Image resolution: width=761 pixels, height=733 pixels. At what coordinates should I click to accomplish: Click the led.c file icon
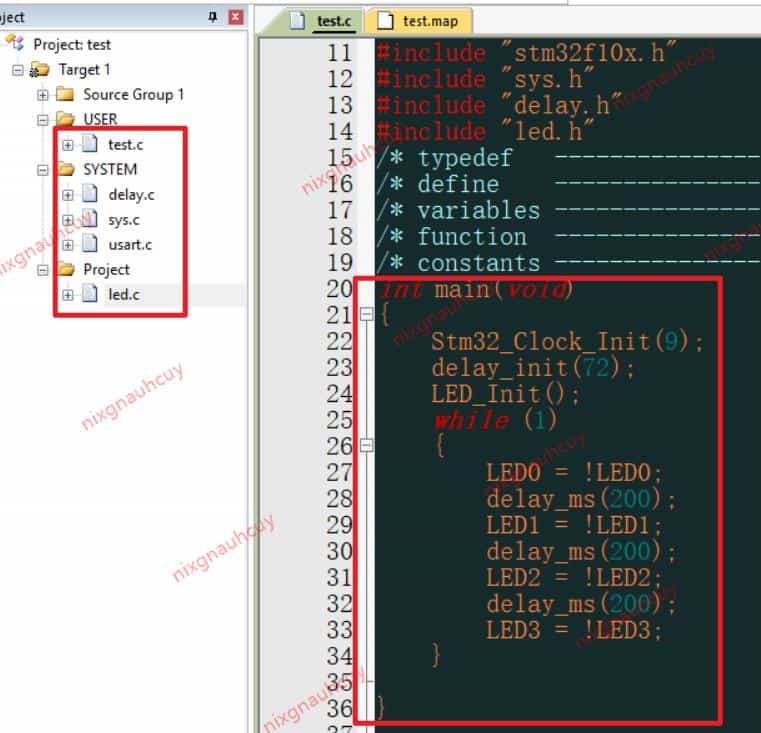[90, 294]
